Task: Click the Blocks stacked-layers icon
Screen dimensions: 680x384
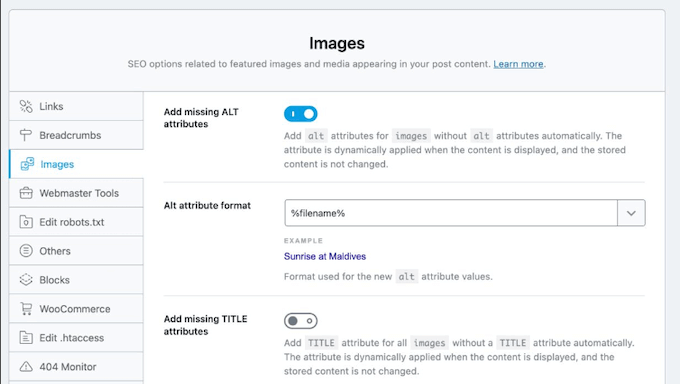Action: tap(26, 280)
